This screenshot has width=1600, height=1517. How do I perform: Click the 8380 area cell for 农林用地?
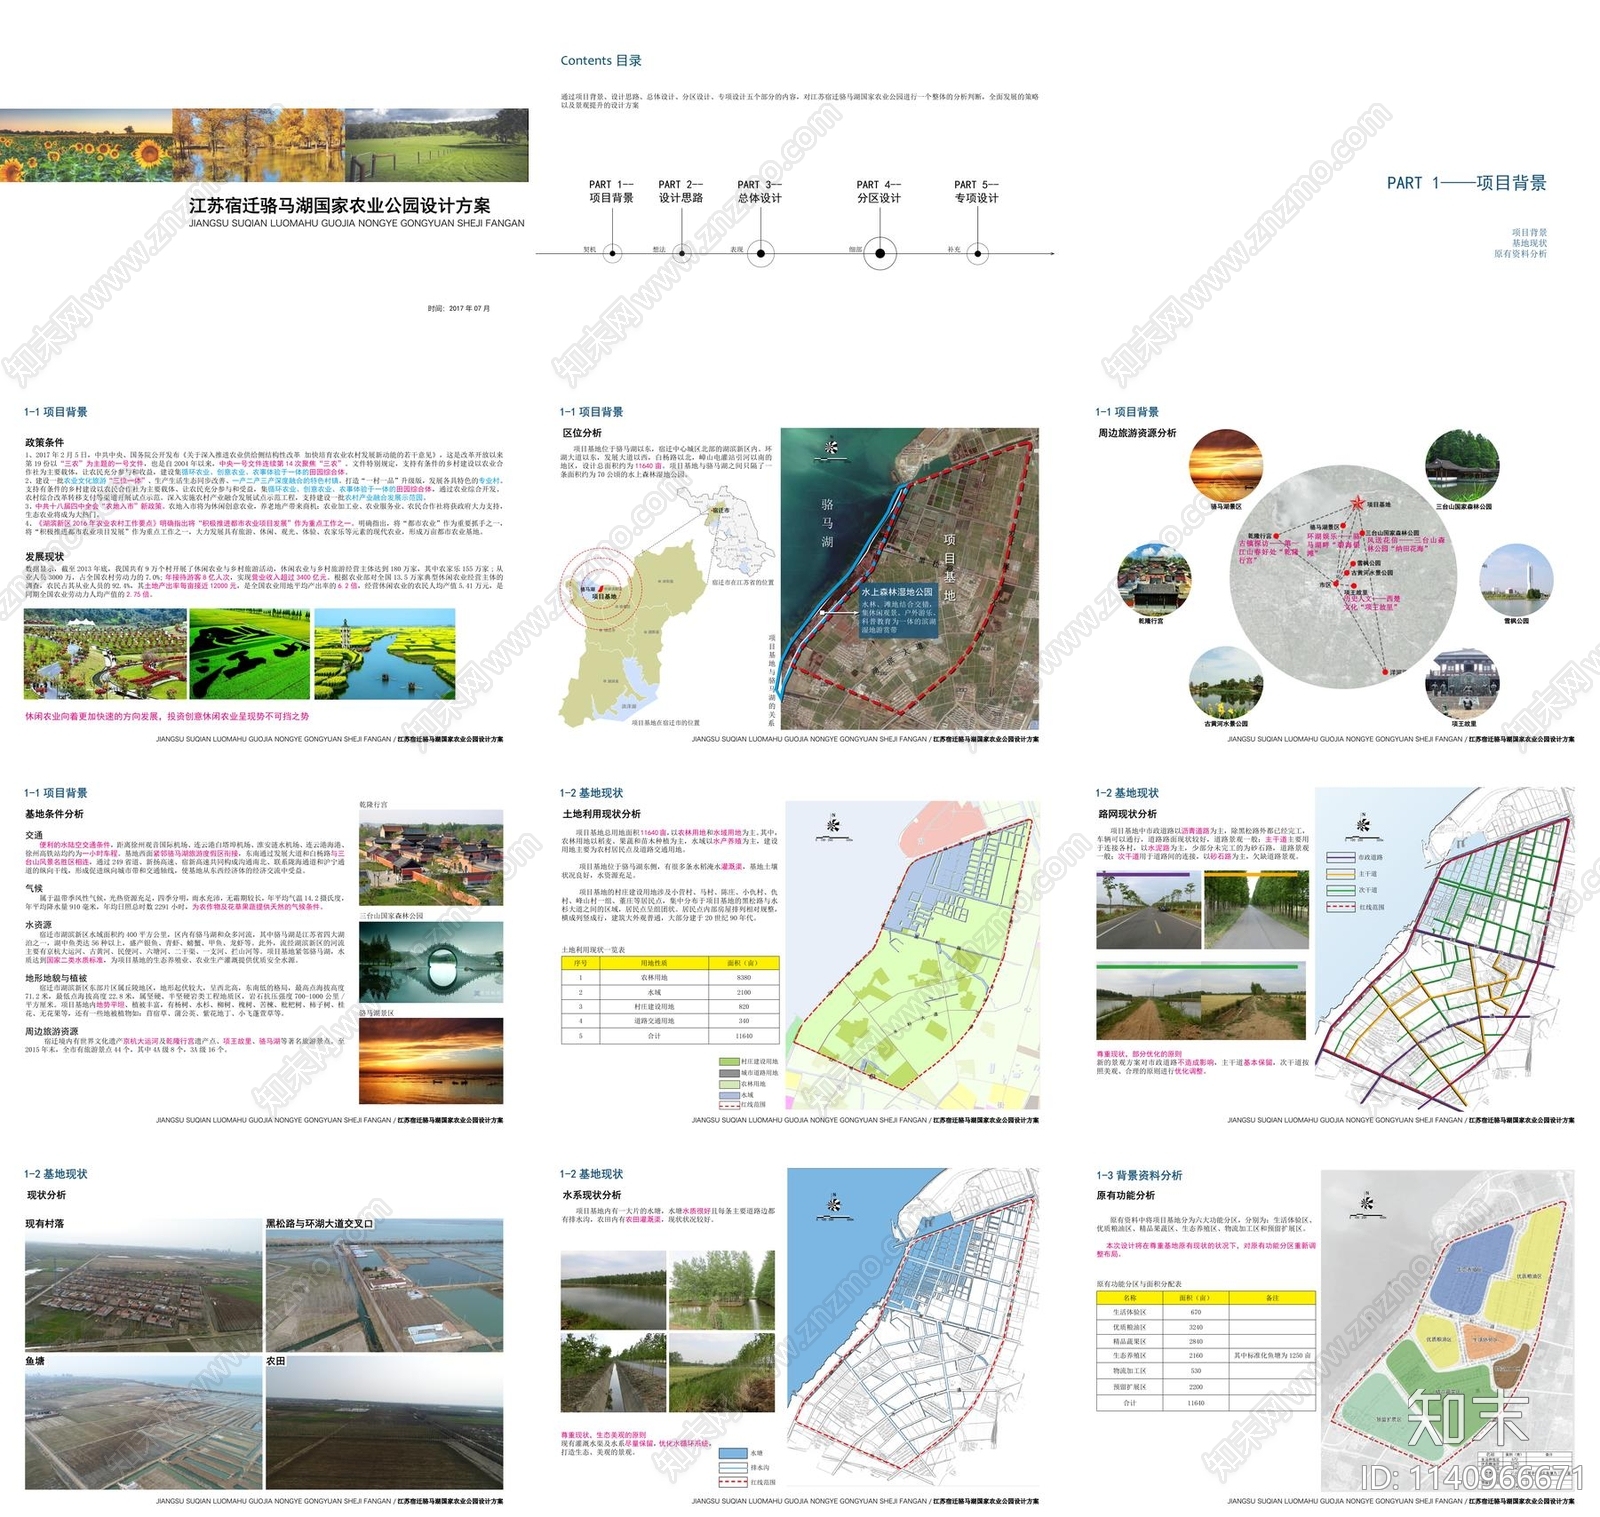point(743,978)
